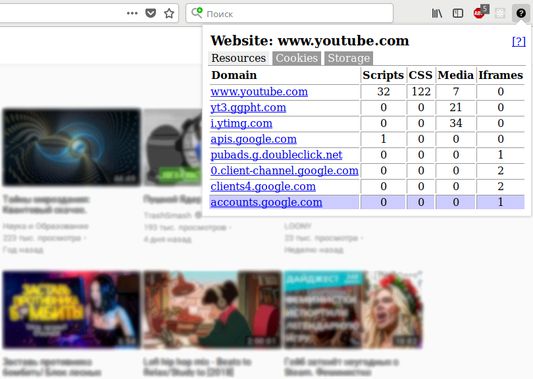
Task: Open the [?] help link in popup
Action: click(x=519, y=41)
